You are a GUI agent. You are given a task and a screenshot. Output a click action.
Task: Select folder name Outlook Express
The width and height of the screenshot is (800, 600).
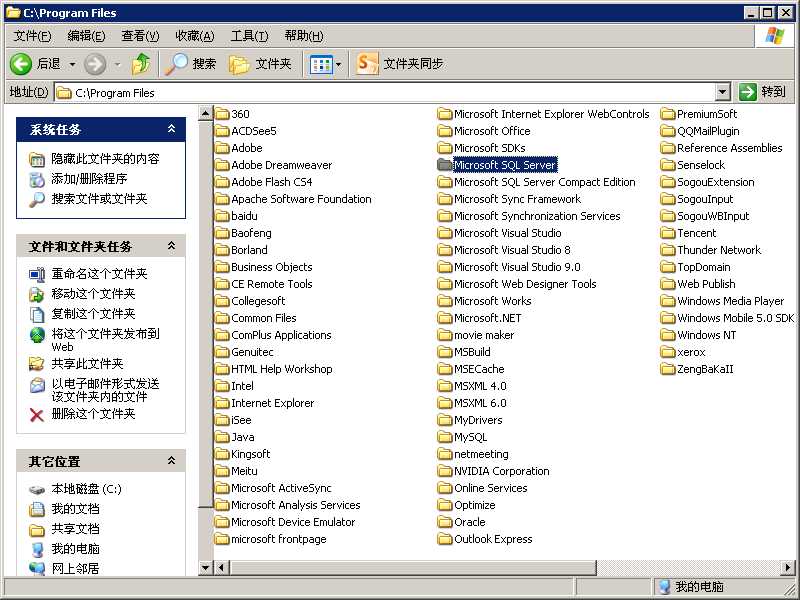pos(493,539)
